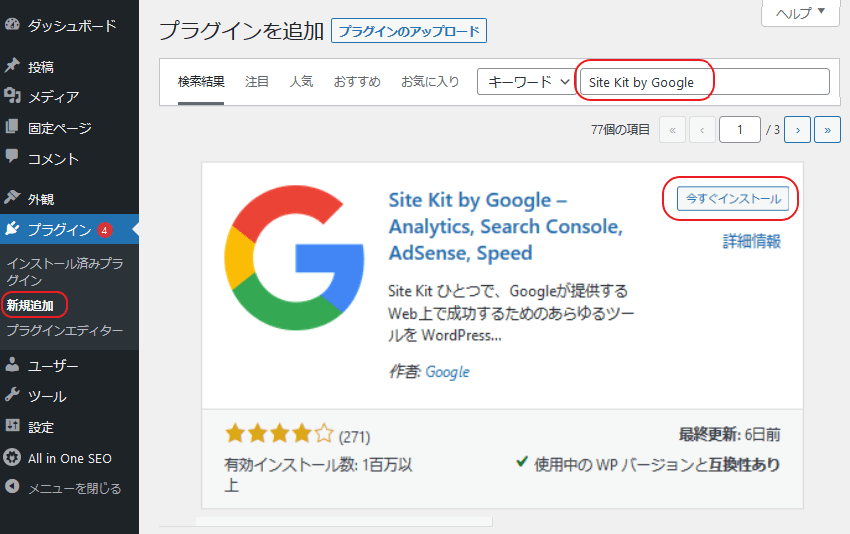Switch to the 人気 tab
Viewport: 850px width, 534px height.
pos(301,82)
